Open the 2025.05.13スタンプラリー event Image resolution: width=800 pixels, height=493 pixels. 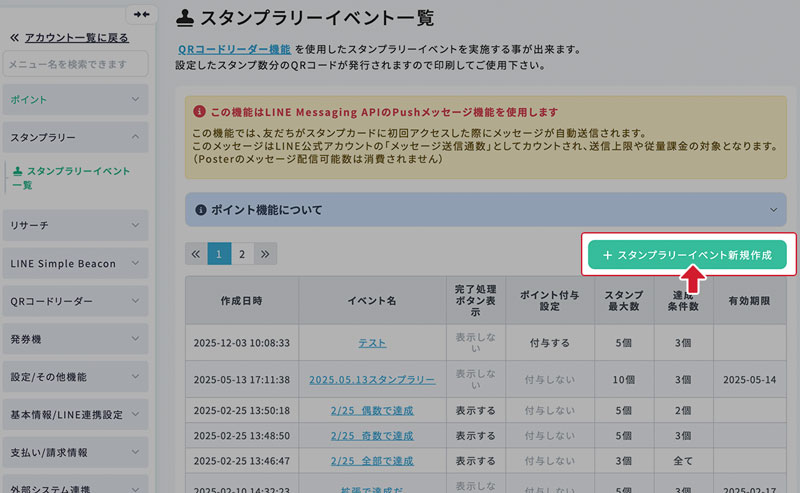[x=372, y=380]
